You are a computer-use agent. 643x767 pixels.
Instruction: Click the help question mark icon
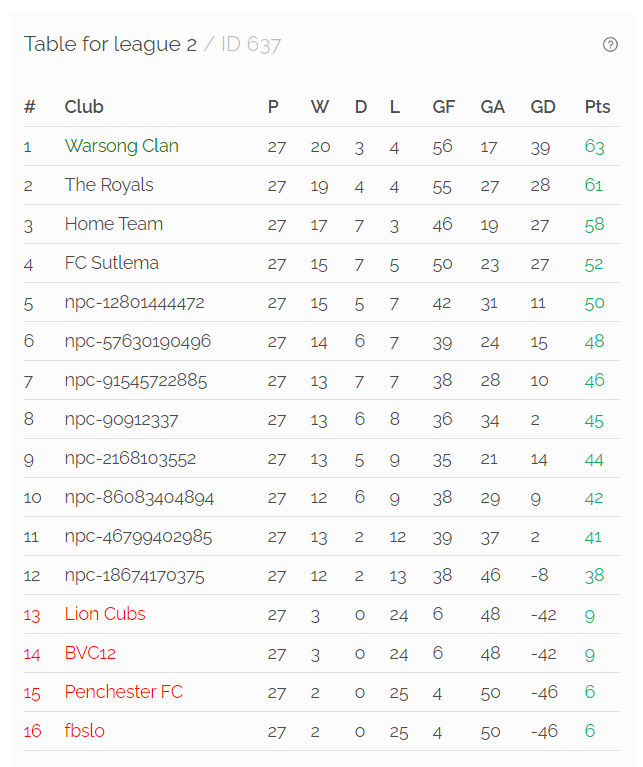tap(610, 45)
